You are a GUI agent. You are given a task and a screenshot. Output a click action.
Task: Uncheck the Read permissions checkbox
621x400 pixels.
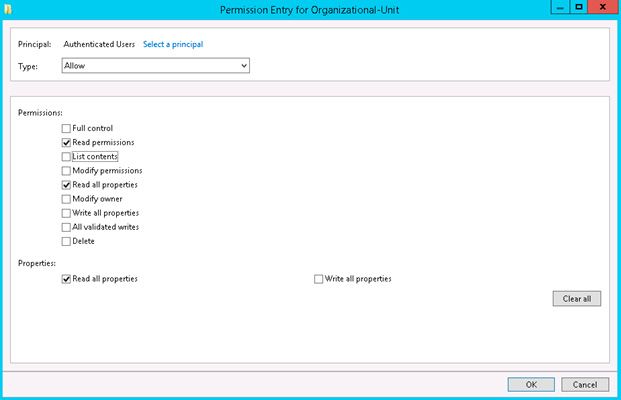66,143
